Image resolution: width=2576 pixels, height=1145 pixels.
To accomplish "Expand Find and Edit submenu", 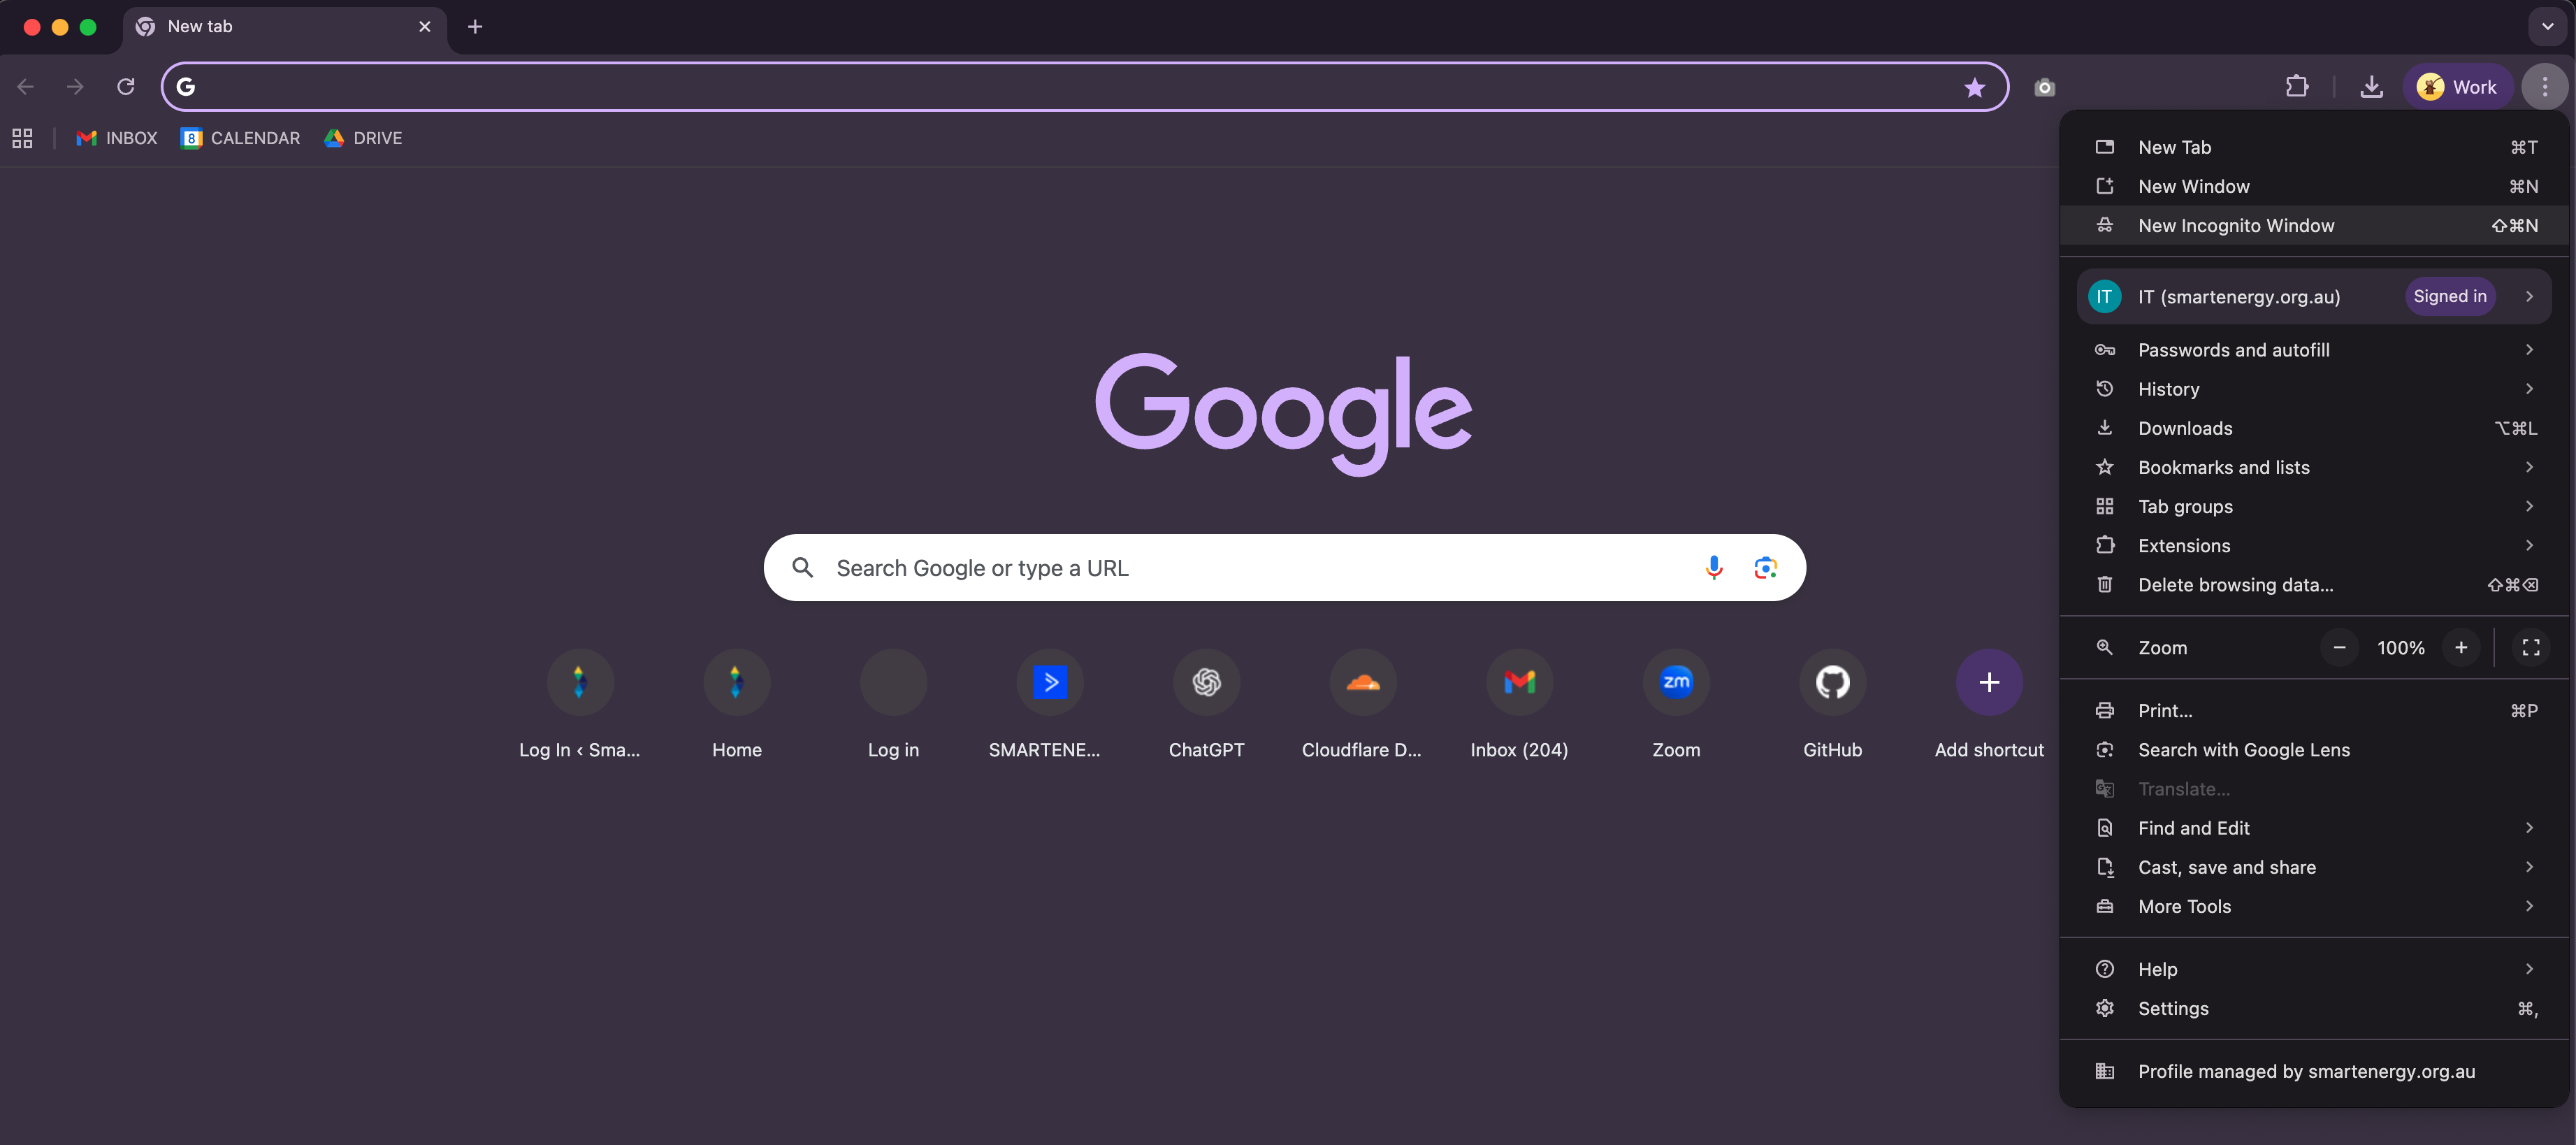I will click(x=2314, y=828).
